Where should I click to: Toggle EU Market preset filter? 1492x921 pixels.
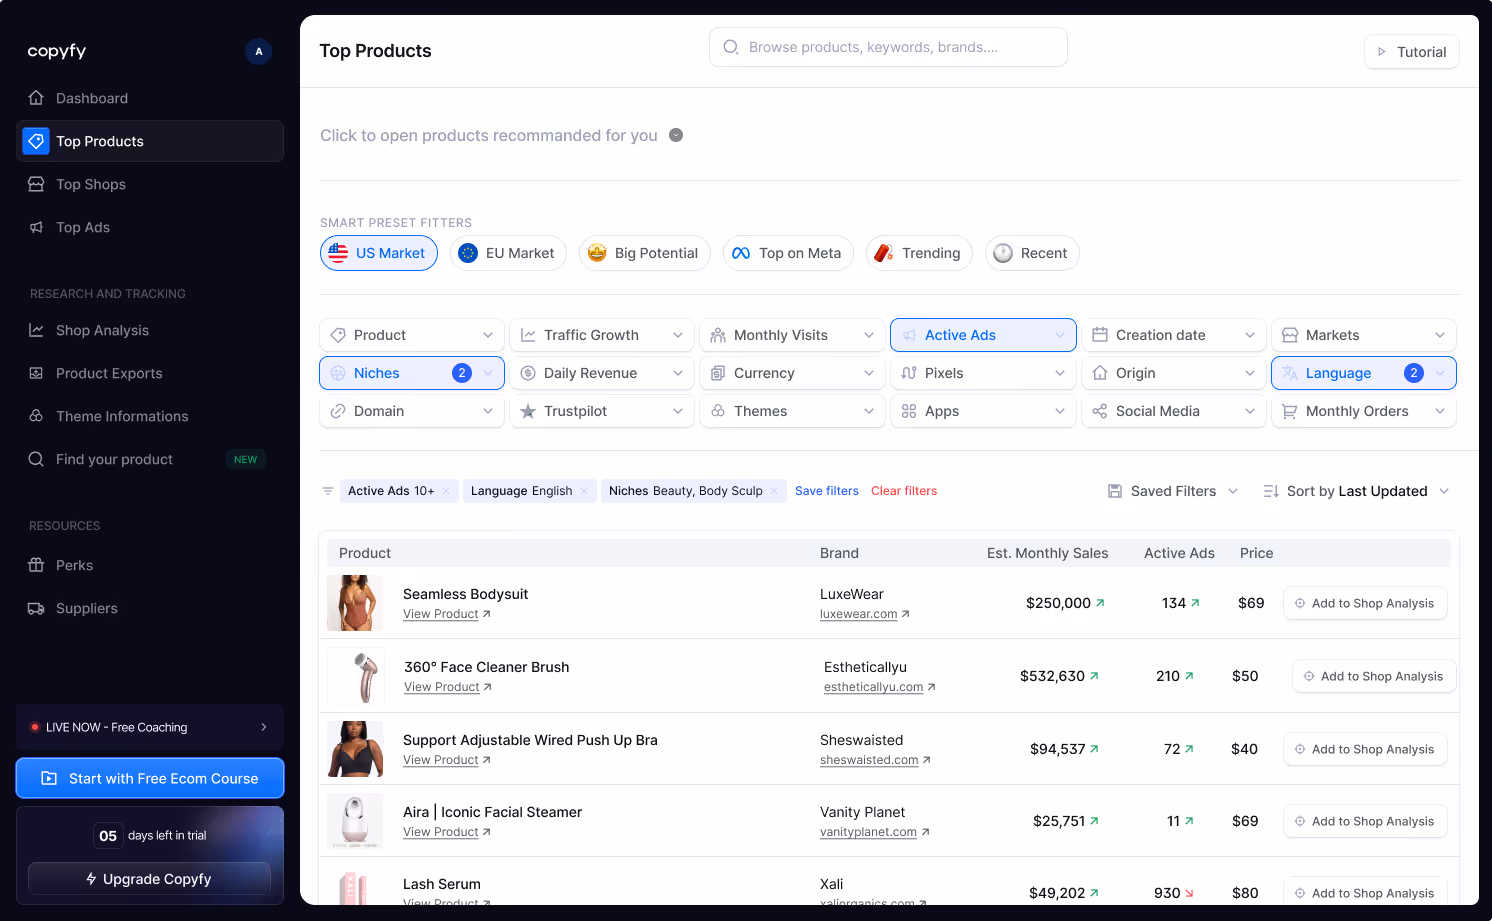[x=508, y=253]
